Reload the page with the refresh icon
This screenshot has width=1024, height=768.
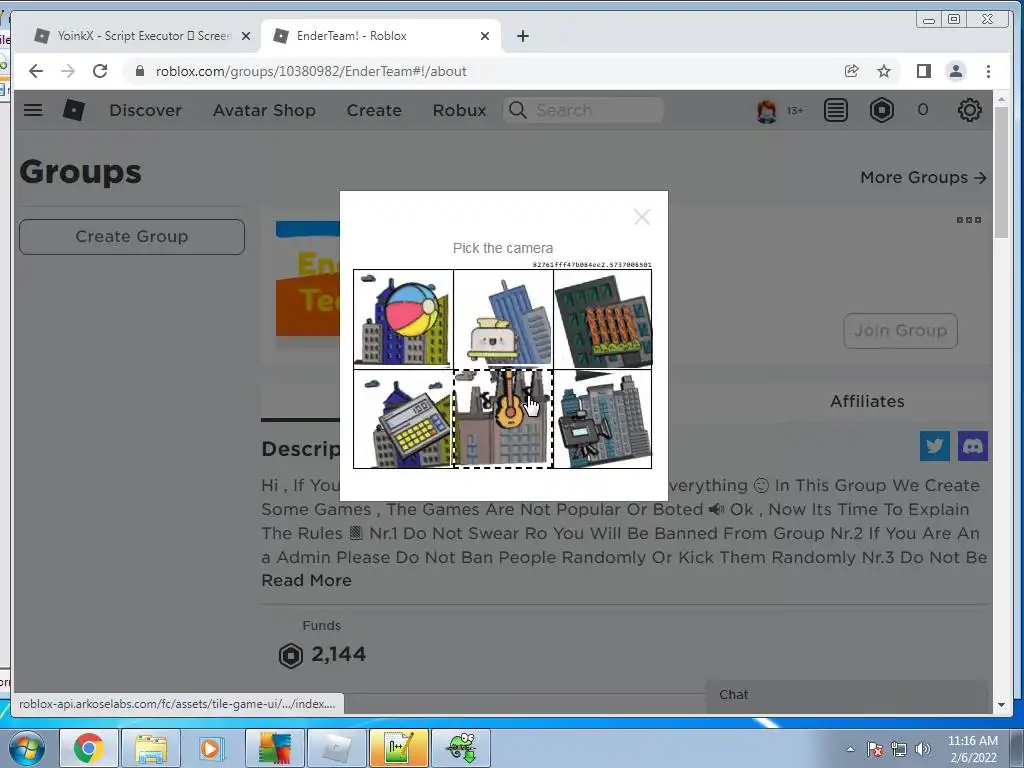tap(100, 71)
